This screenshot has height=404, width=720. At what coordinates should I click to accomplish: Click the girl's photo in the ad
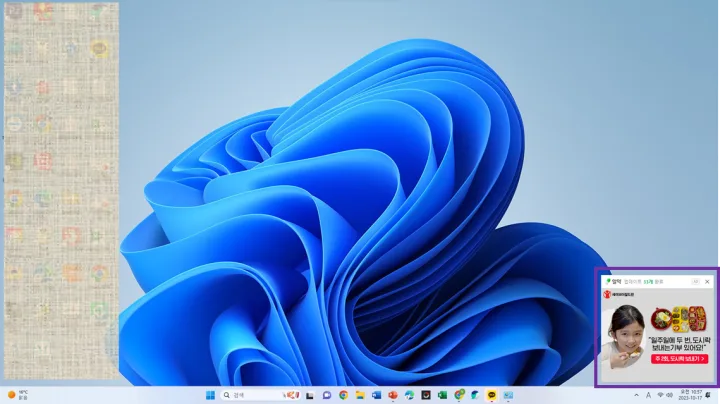point(623,337)
